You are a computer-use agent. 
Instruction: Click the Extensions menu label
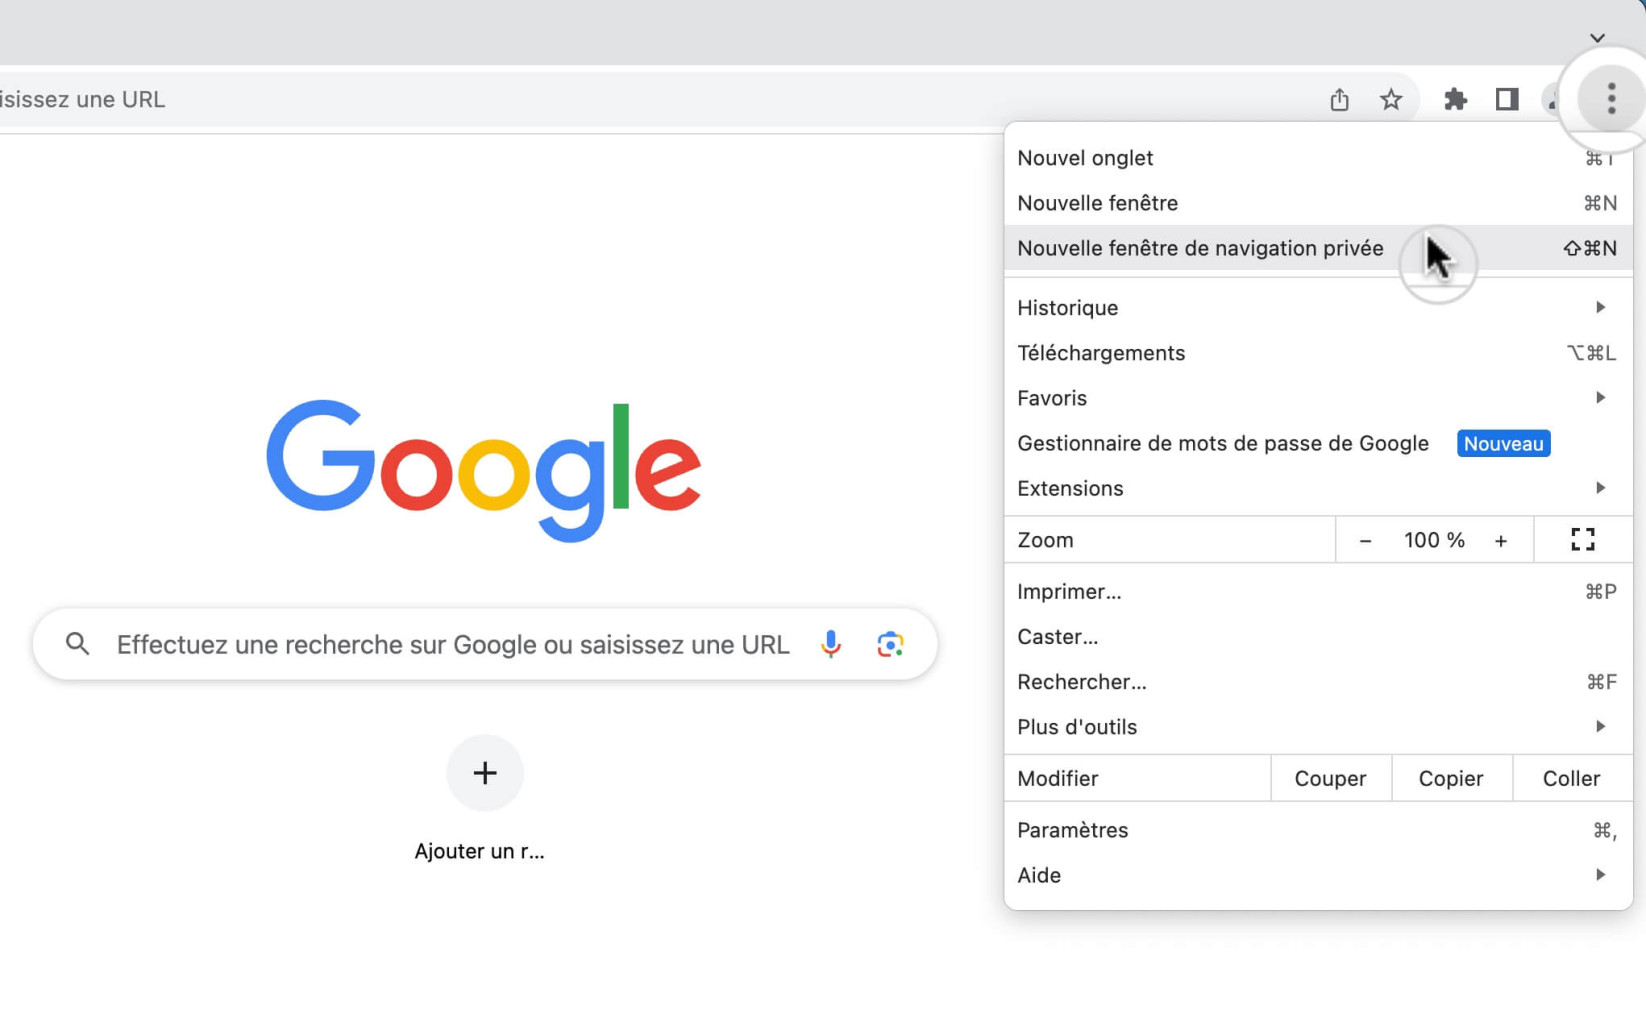pyautogui.click(x=1070, y=488)
